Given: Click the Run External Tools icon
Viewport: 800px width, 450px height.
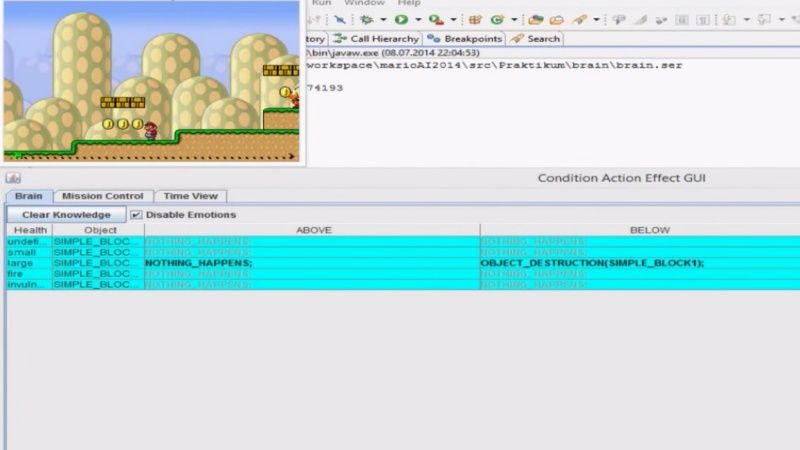Looking at the screenshot, I should tap(436, 20).
